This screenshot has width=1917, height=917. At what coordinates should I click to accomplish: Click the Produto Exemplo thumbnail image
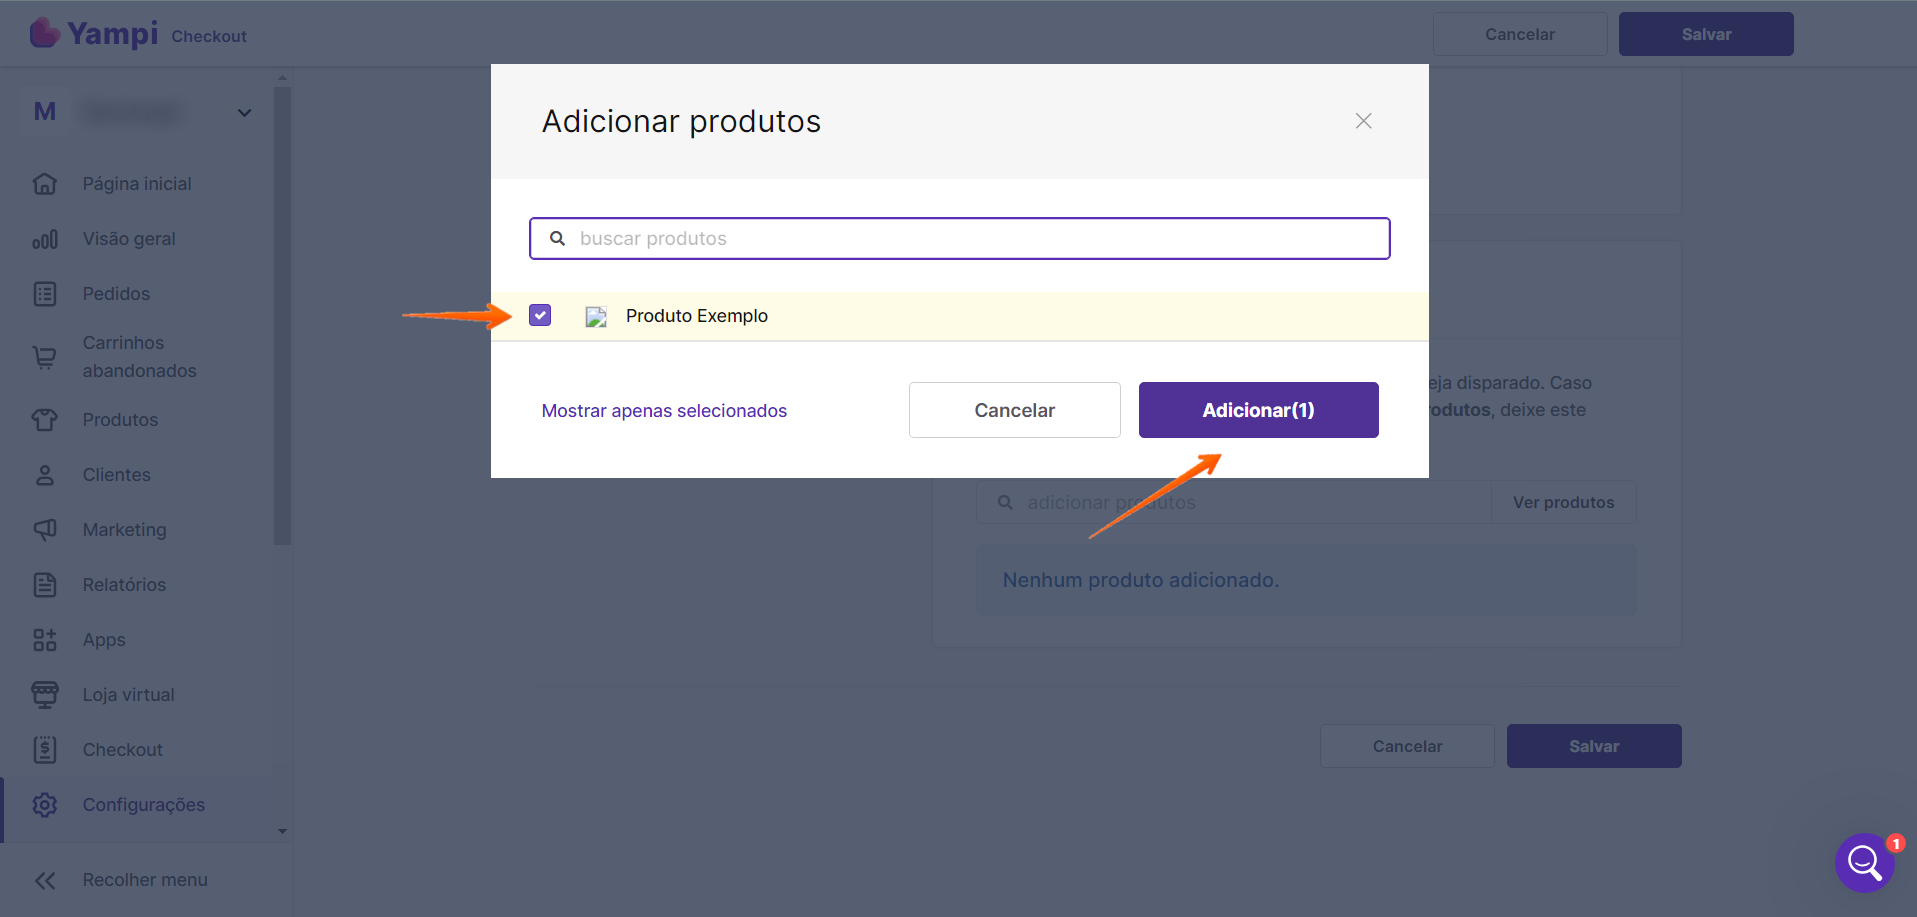pos(596,317)
